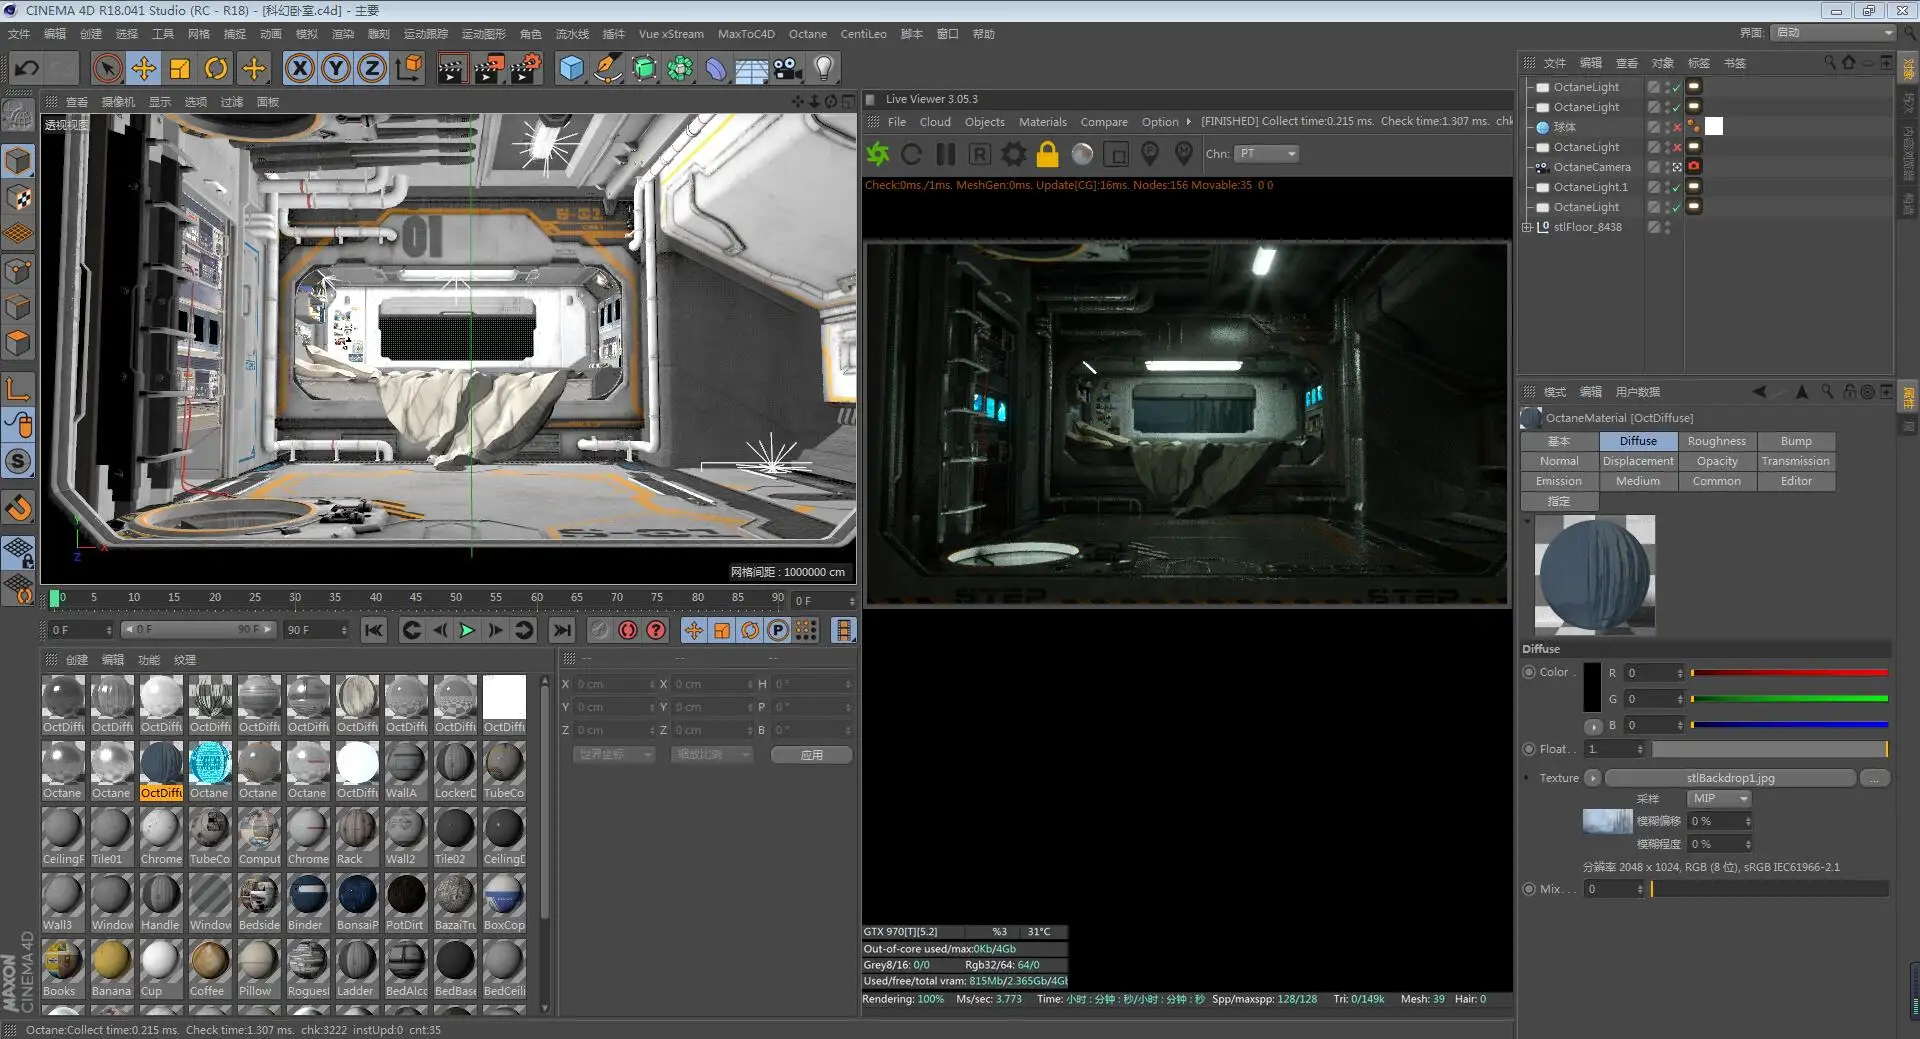
Task: Click the Undo arrow icon
Action: (x=27, y=68)
